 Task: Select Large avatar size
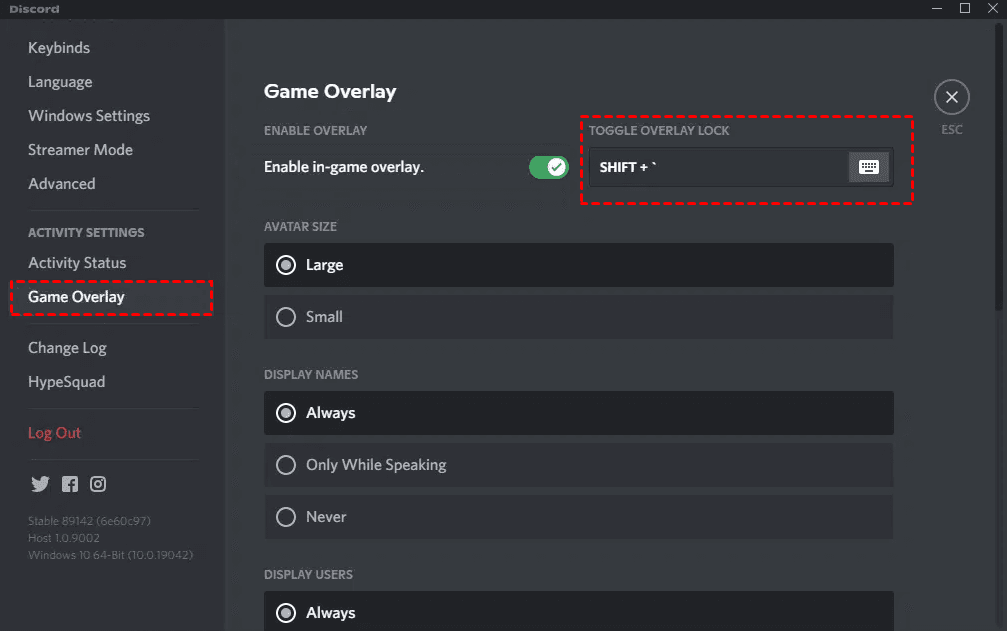pos(579,265)
